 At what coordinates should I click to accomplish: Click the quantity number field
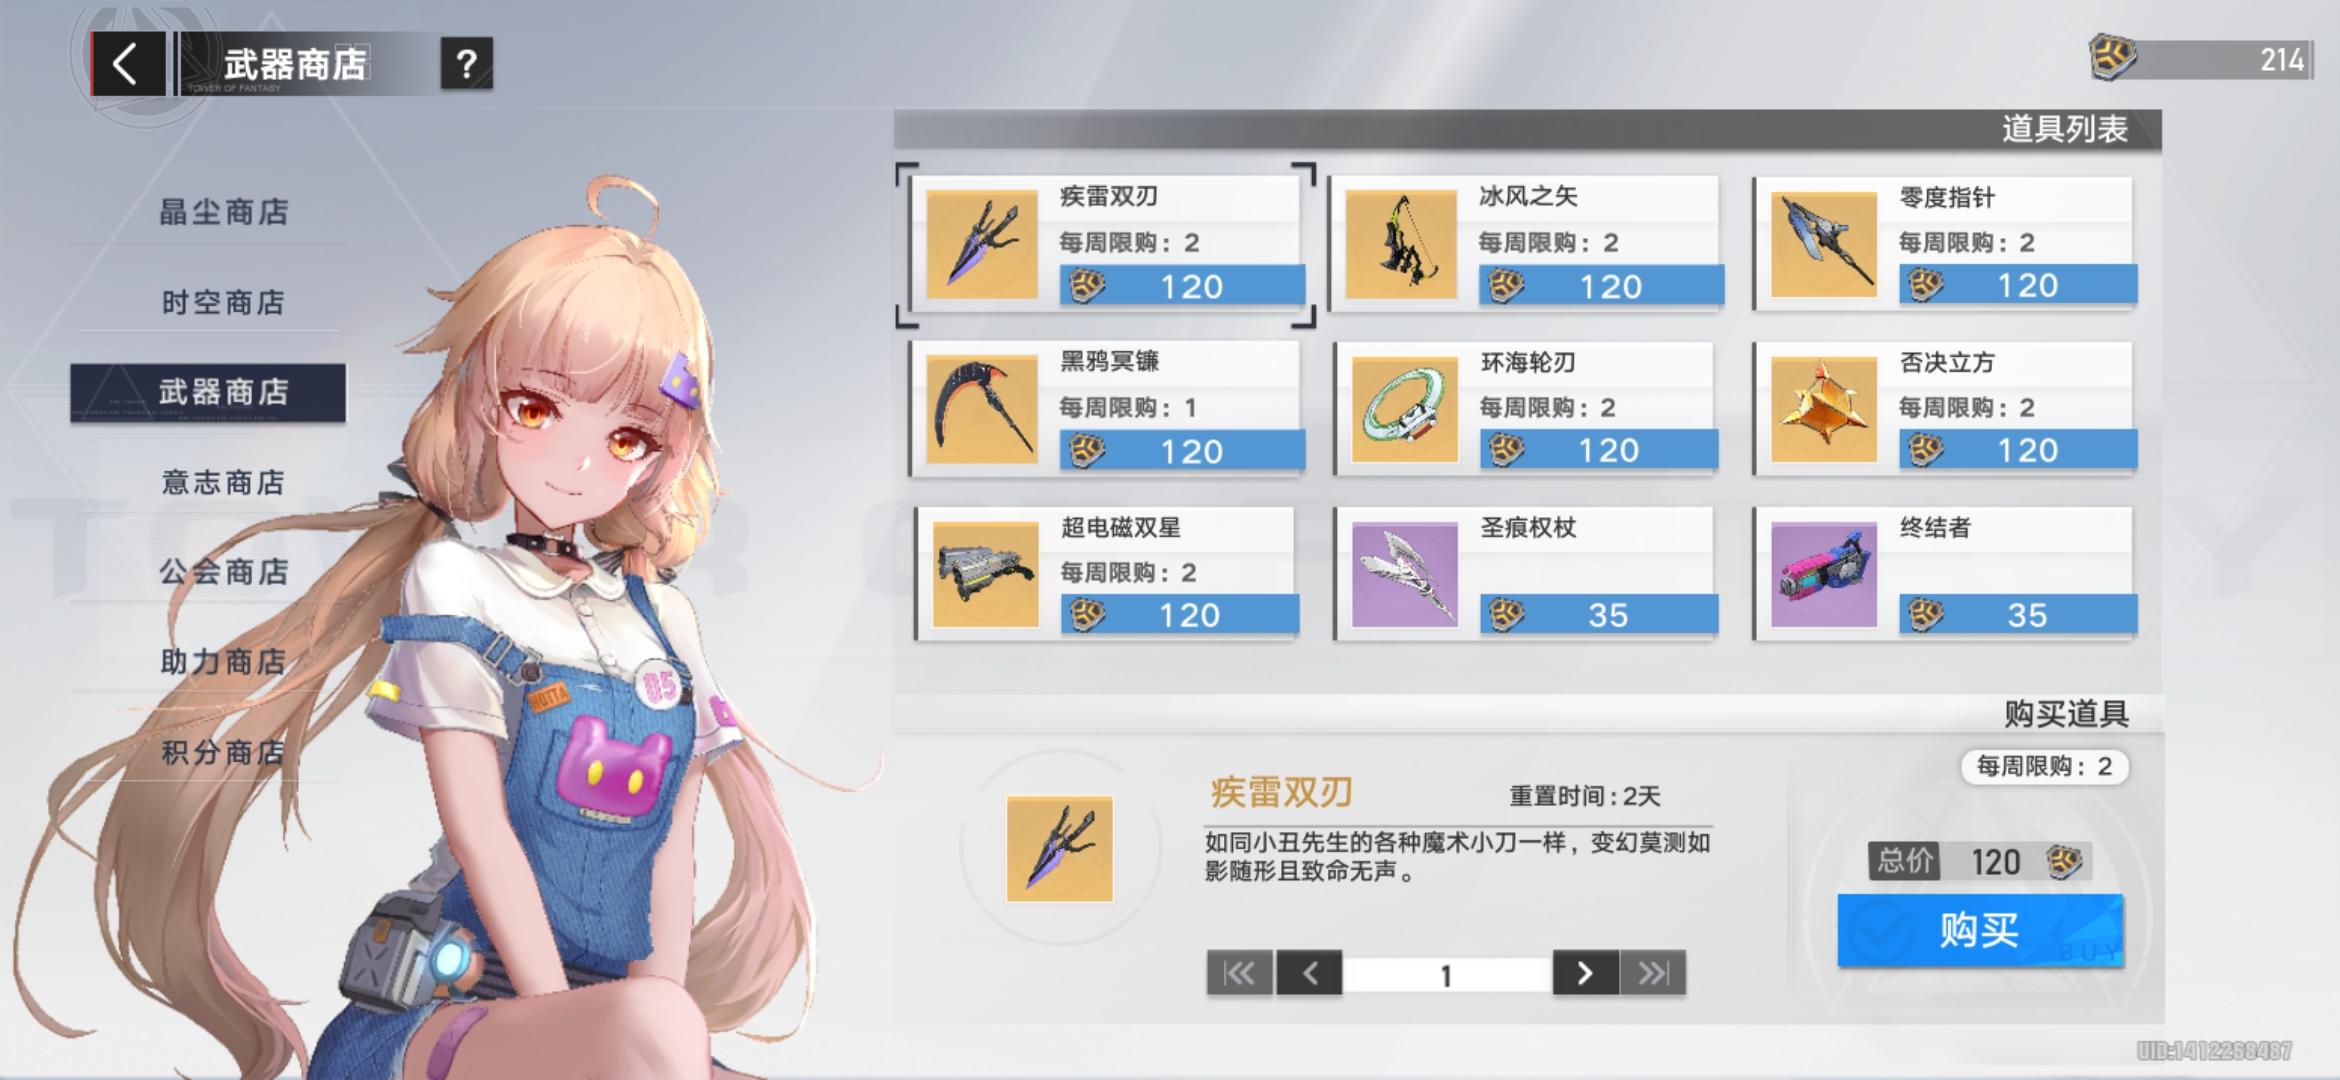coord(1446,975)
